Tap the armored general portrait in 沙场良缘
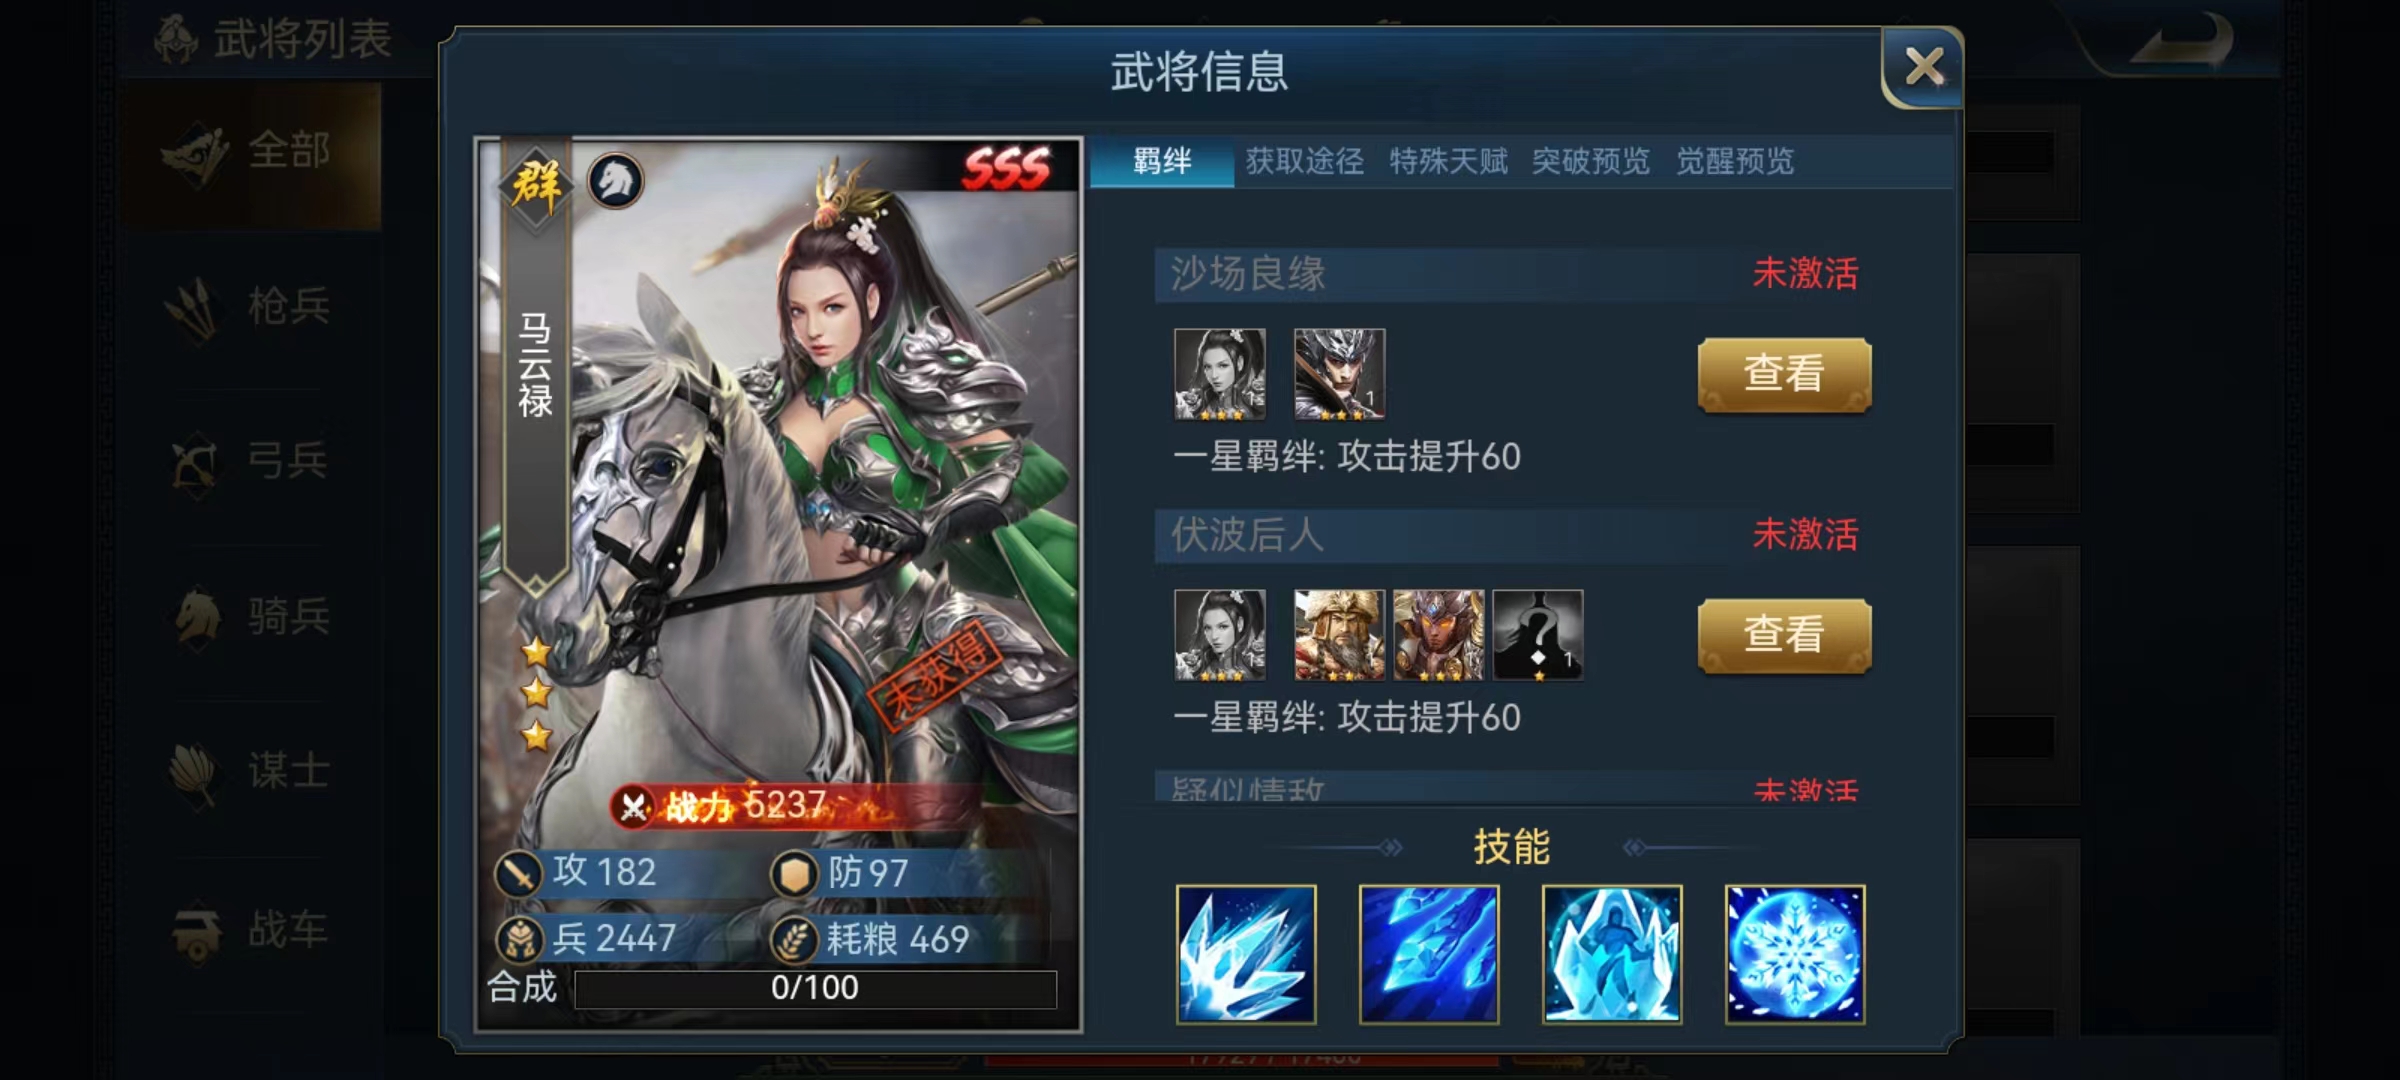This screenshot has width=2400, height=1080. coord(1340,374)
